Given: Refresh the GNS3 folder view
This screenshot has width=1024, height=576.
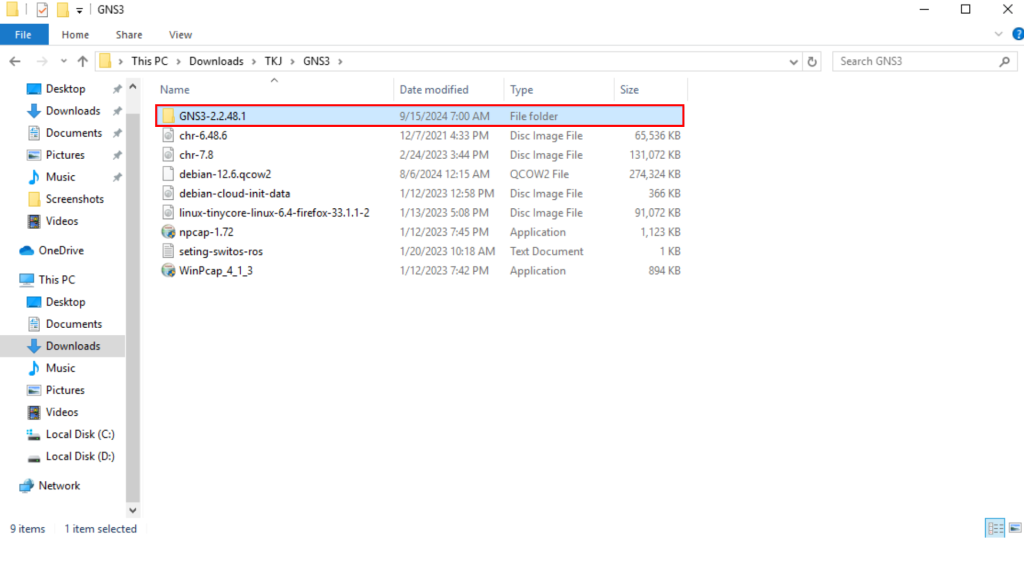Looking at the screenshot, I should pyautogui.click(x=812, y=61).
